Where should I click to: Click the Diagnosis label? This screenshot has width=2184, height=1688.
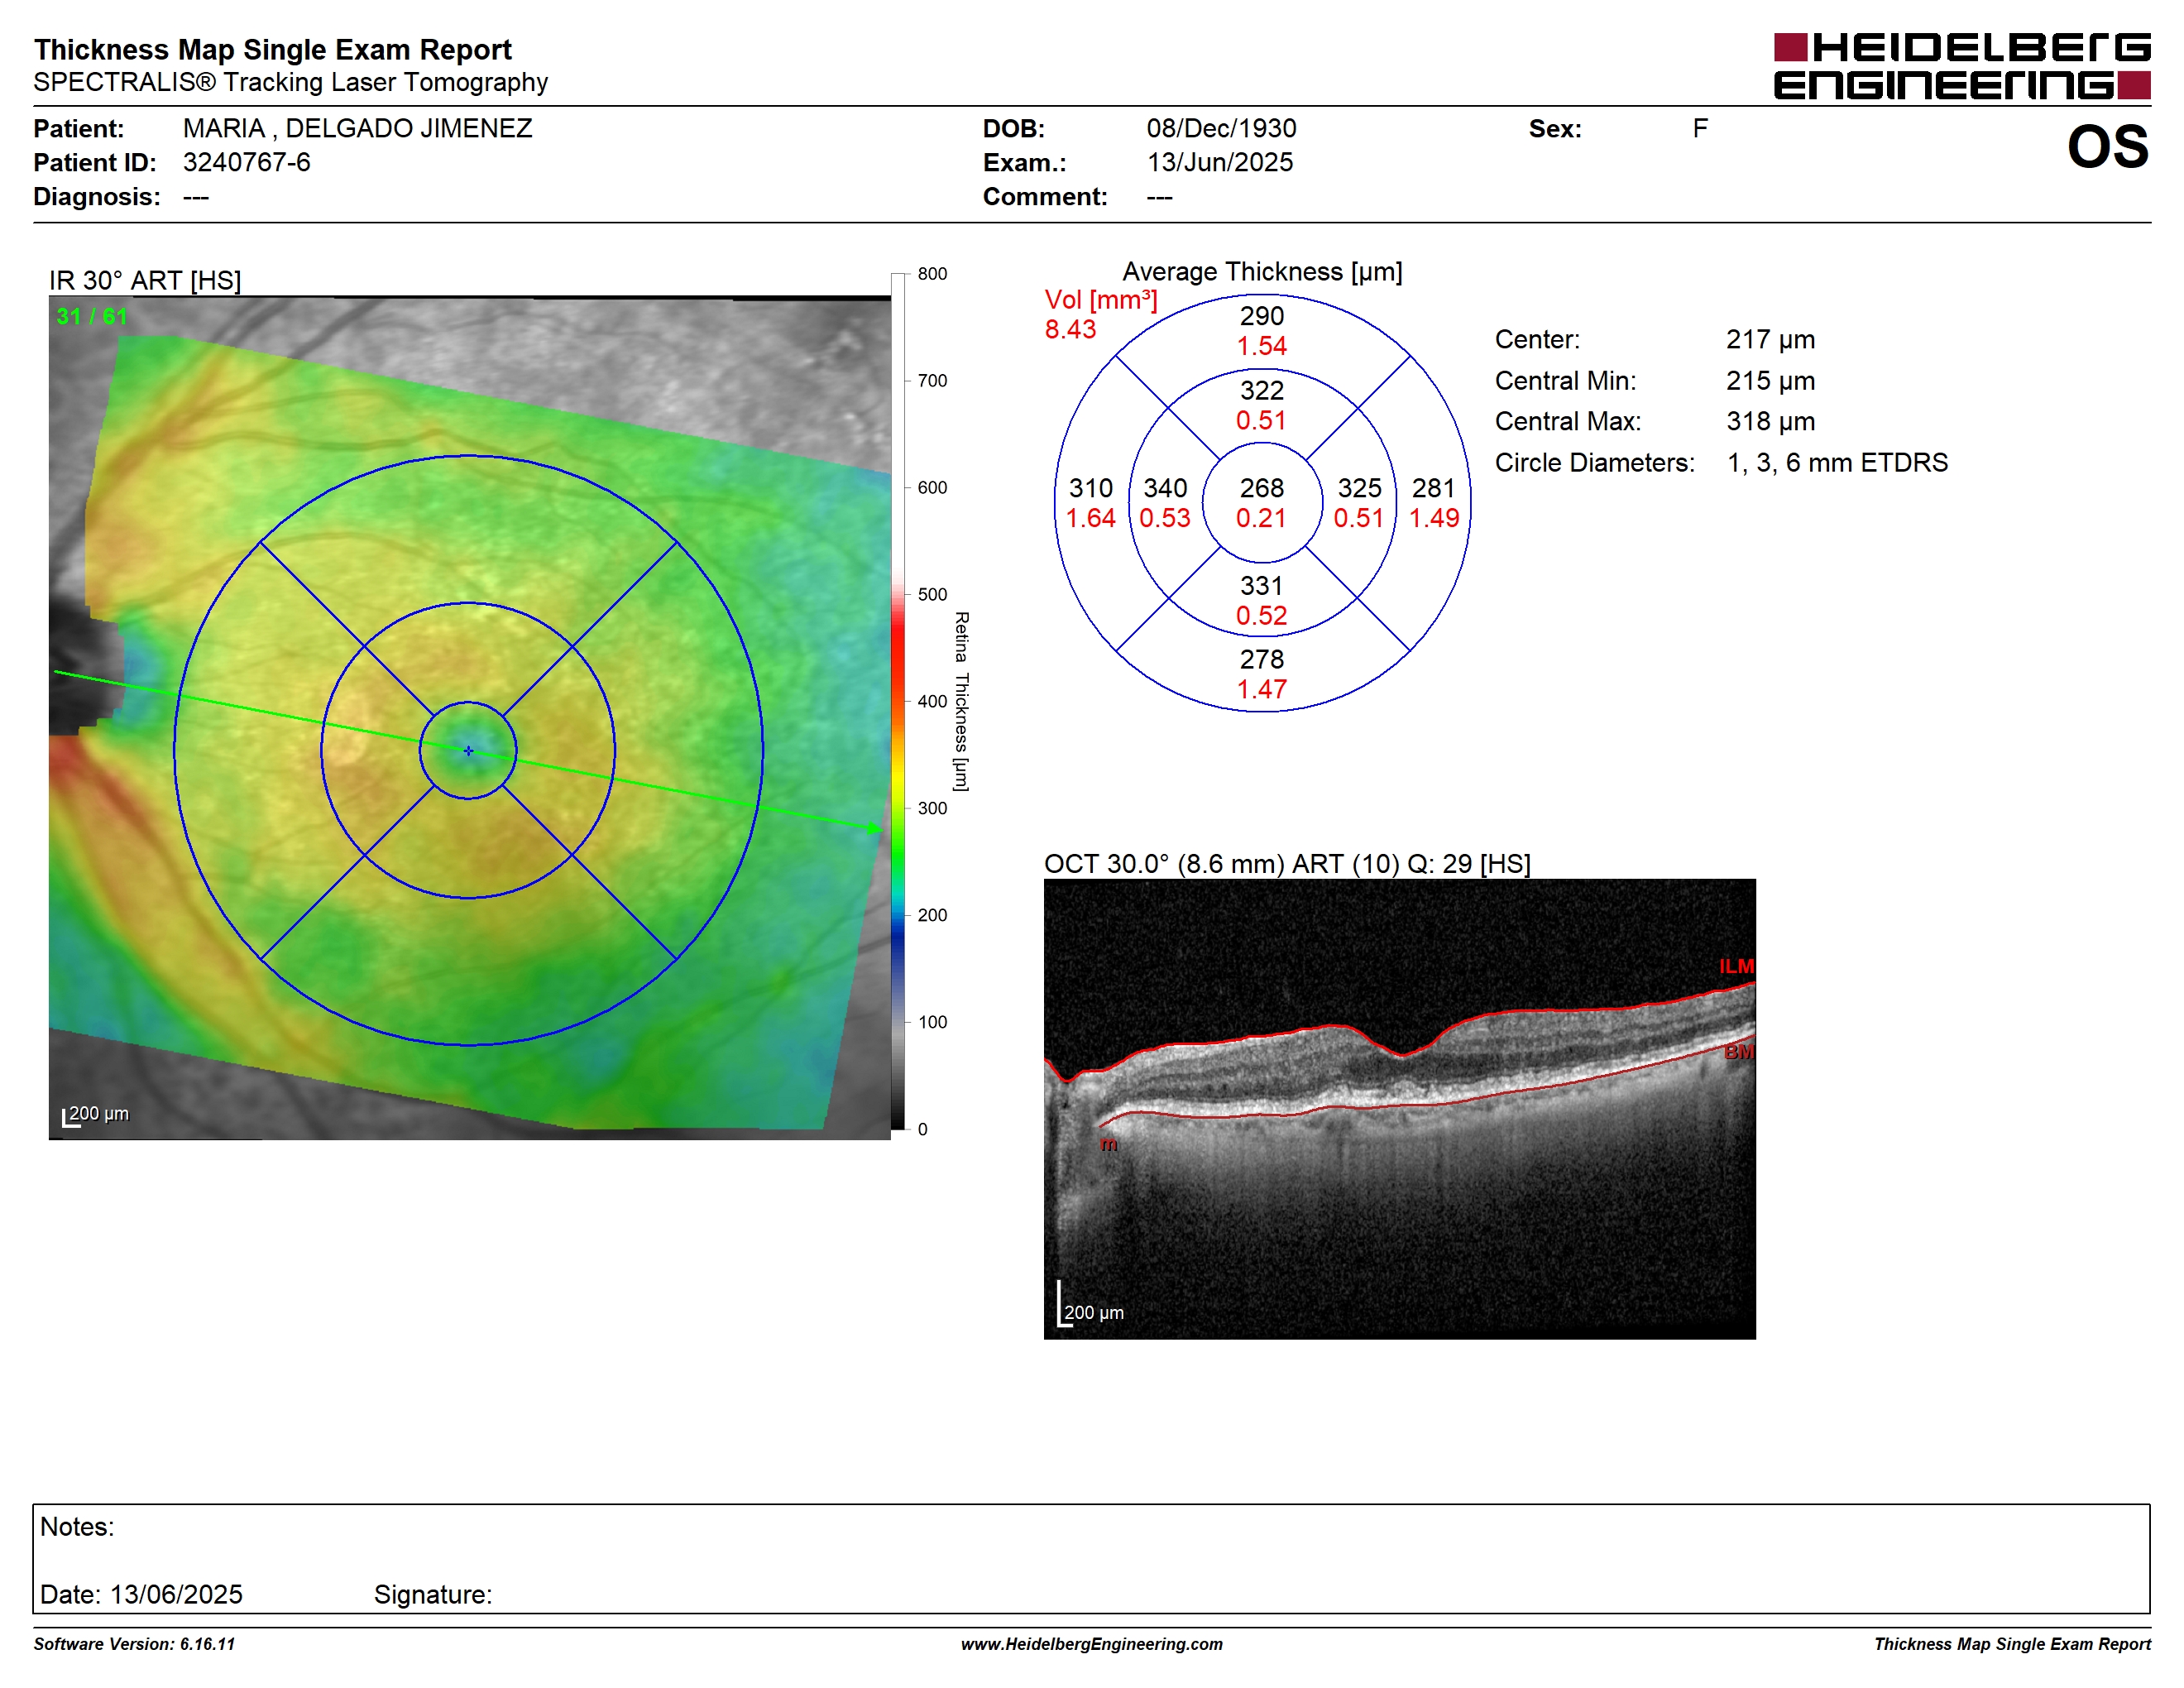point(97,196)
